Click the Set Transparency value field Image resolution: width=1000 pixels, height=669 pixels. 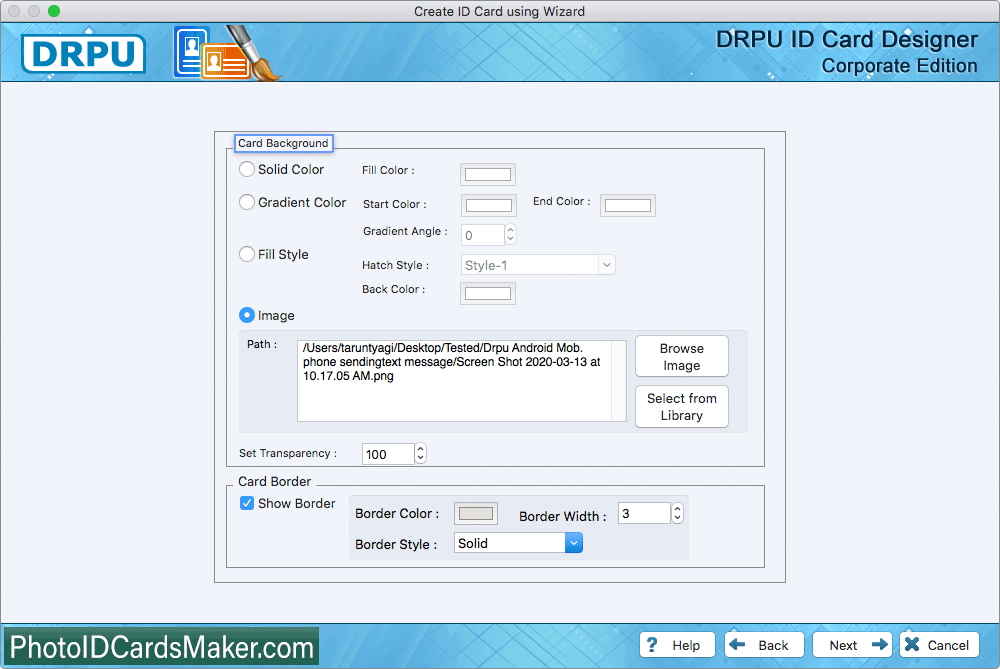click(x=388, y=453)
